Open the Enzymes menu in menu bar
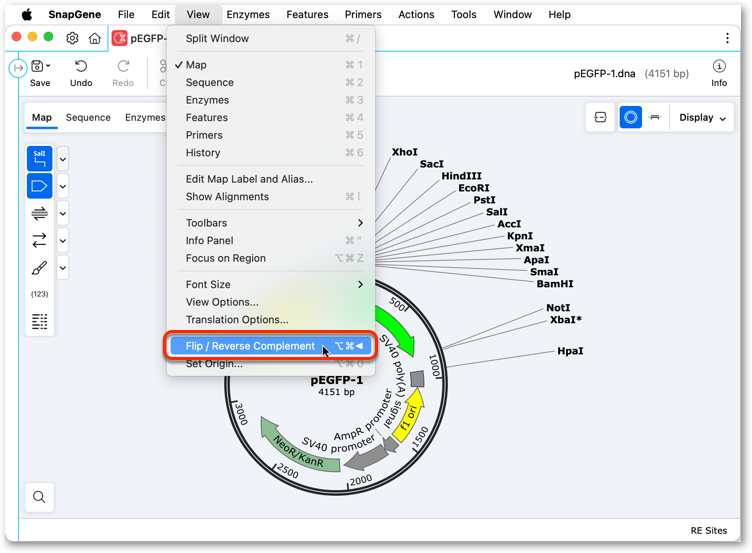The width and height of the screenshot is (752, 553). pyautogui.click(x=248, y=14)
